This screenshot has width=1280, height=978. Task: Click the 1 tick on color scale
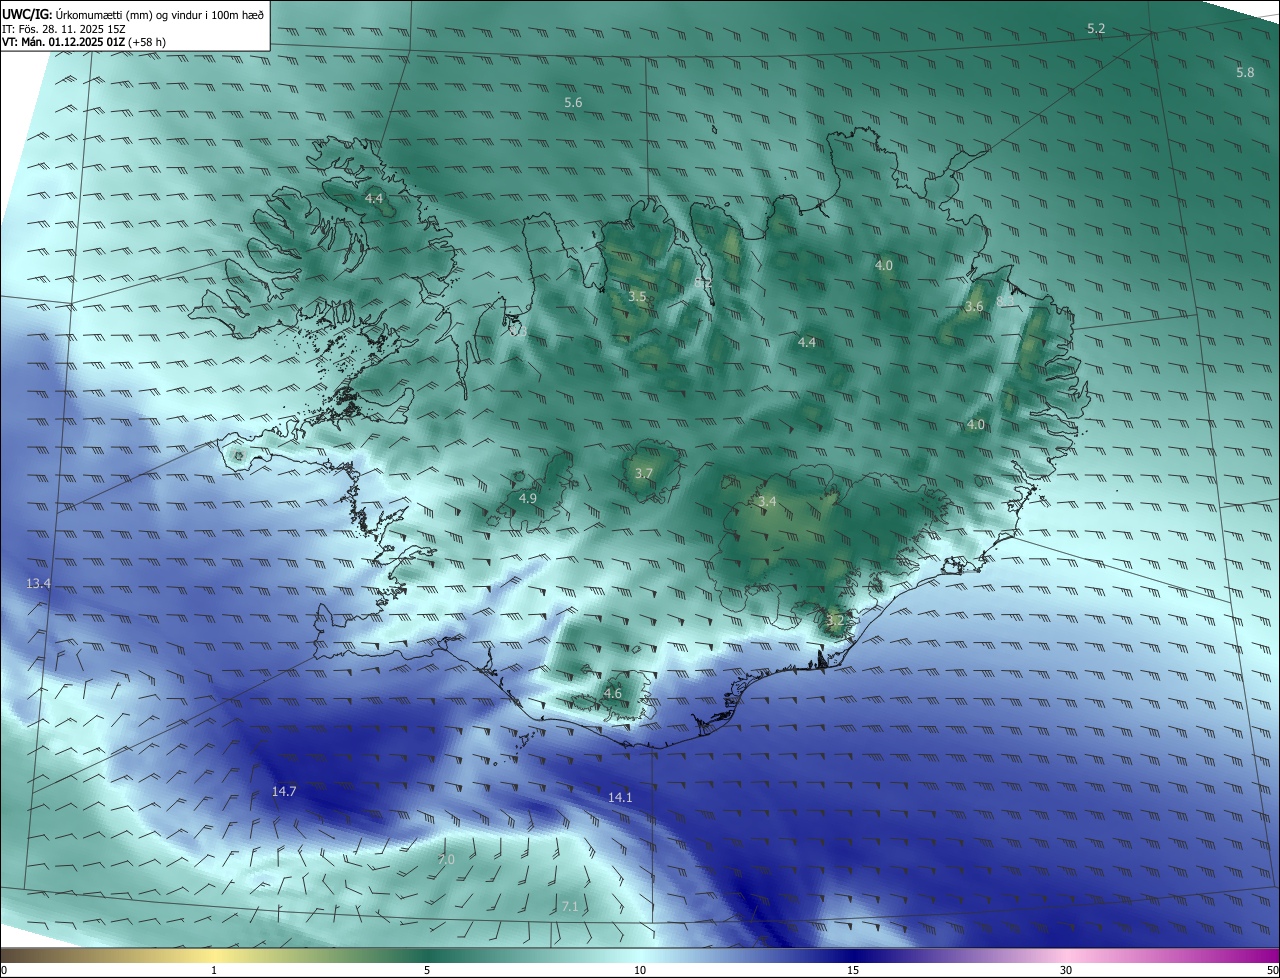(x=214, y=970)
